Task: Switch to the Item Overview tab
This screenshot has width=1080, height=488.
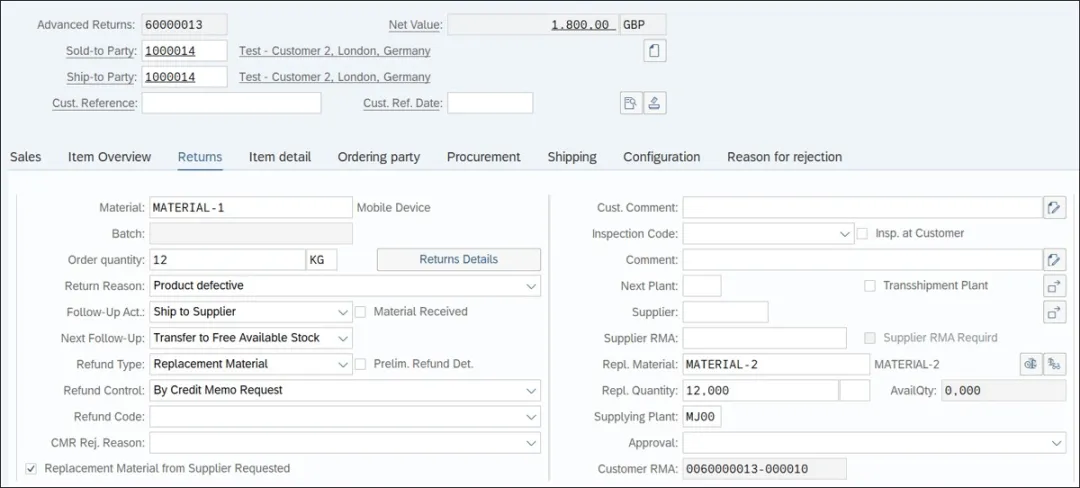Action: click(x=109, y=157)
